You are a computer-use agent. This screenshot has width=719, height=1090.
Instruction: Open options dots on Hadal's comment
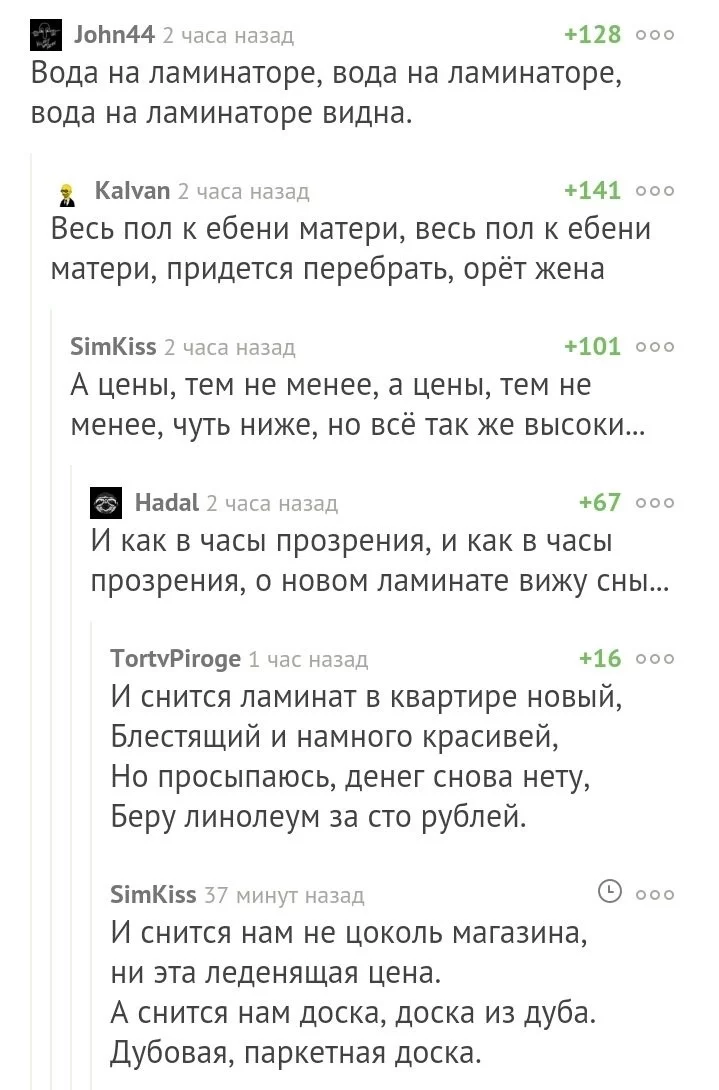tap(656, 503)
